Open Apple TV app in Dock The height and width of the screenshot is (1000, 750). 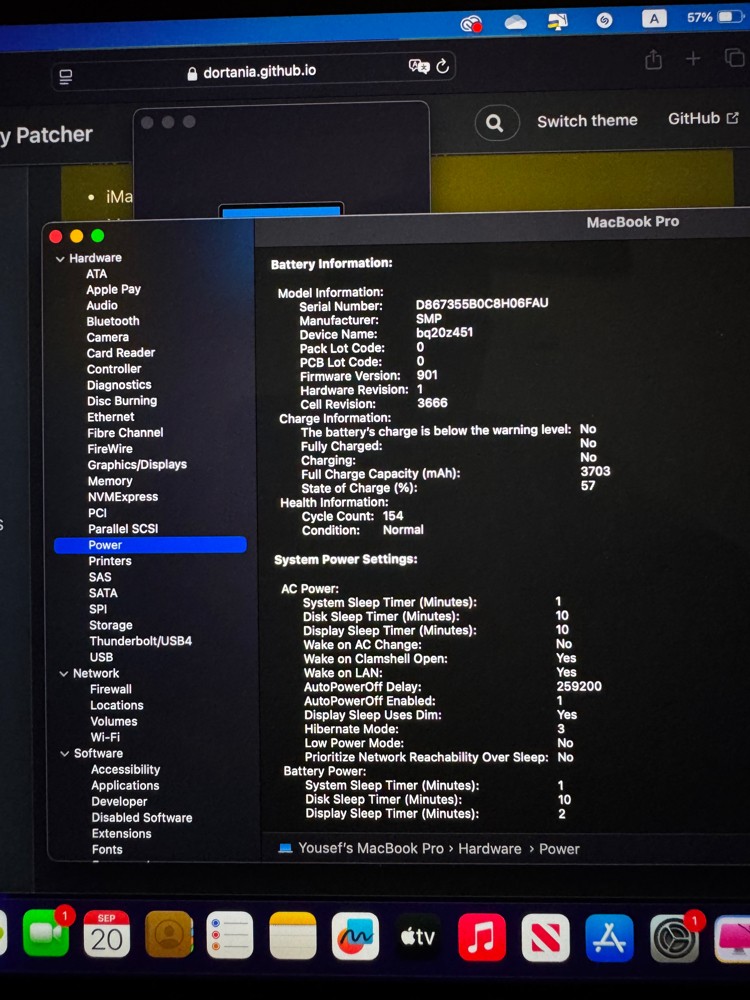(x=418, y=938)
